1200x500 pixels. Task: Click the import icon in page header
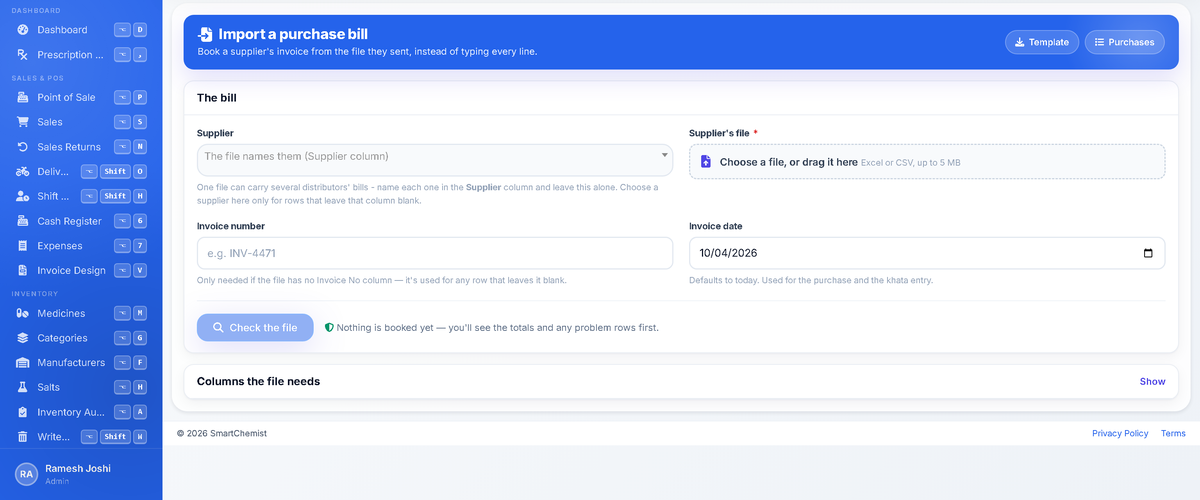pos(205,34)
